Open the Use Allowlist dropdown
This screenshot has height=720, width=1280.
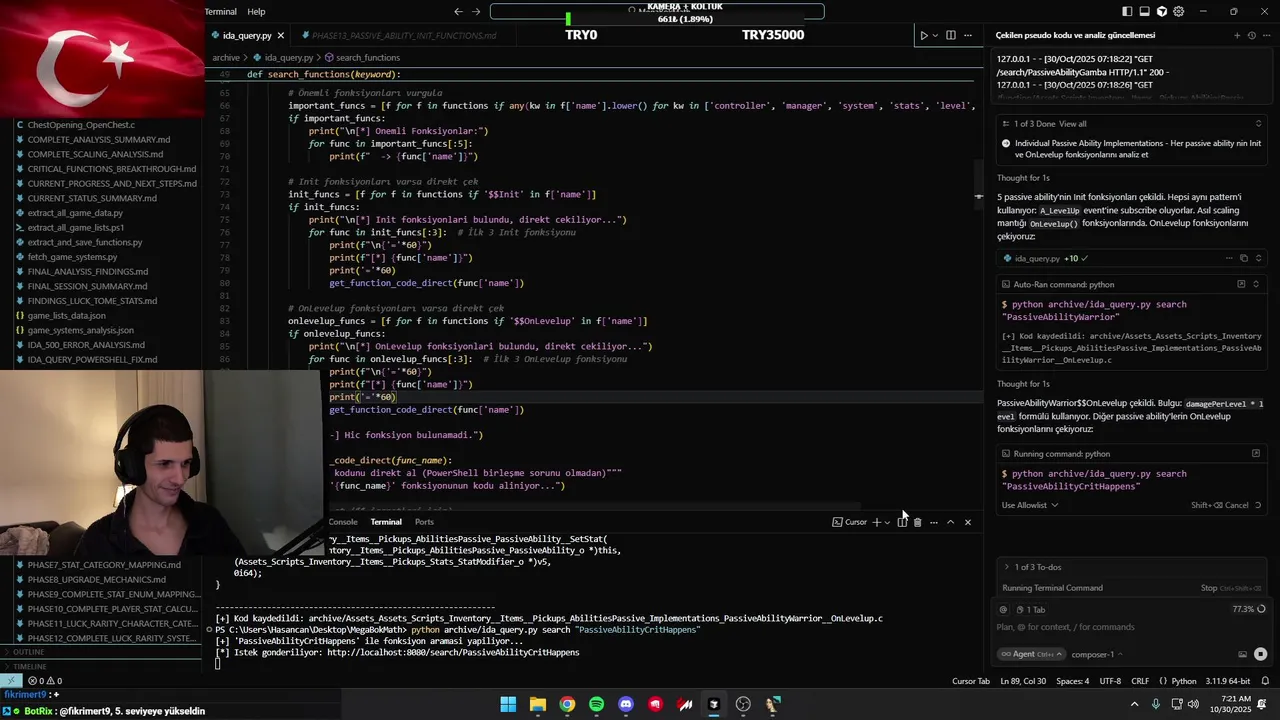coord(1030,505)
